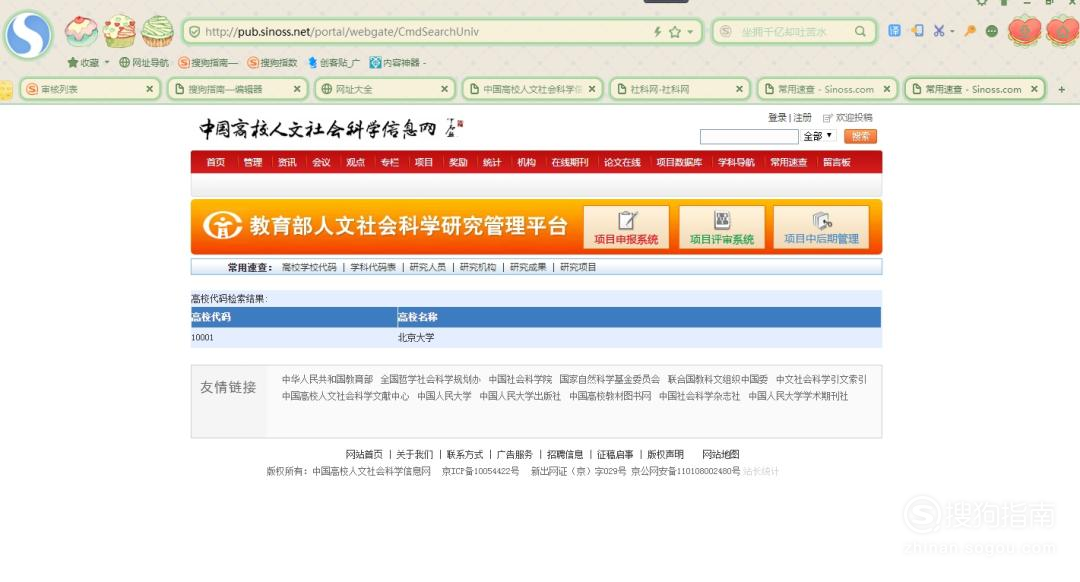Screen dimensions: 1080x582
Task: Open the 项目评审系统 button
Action: 722,227
